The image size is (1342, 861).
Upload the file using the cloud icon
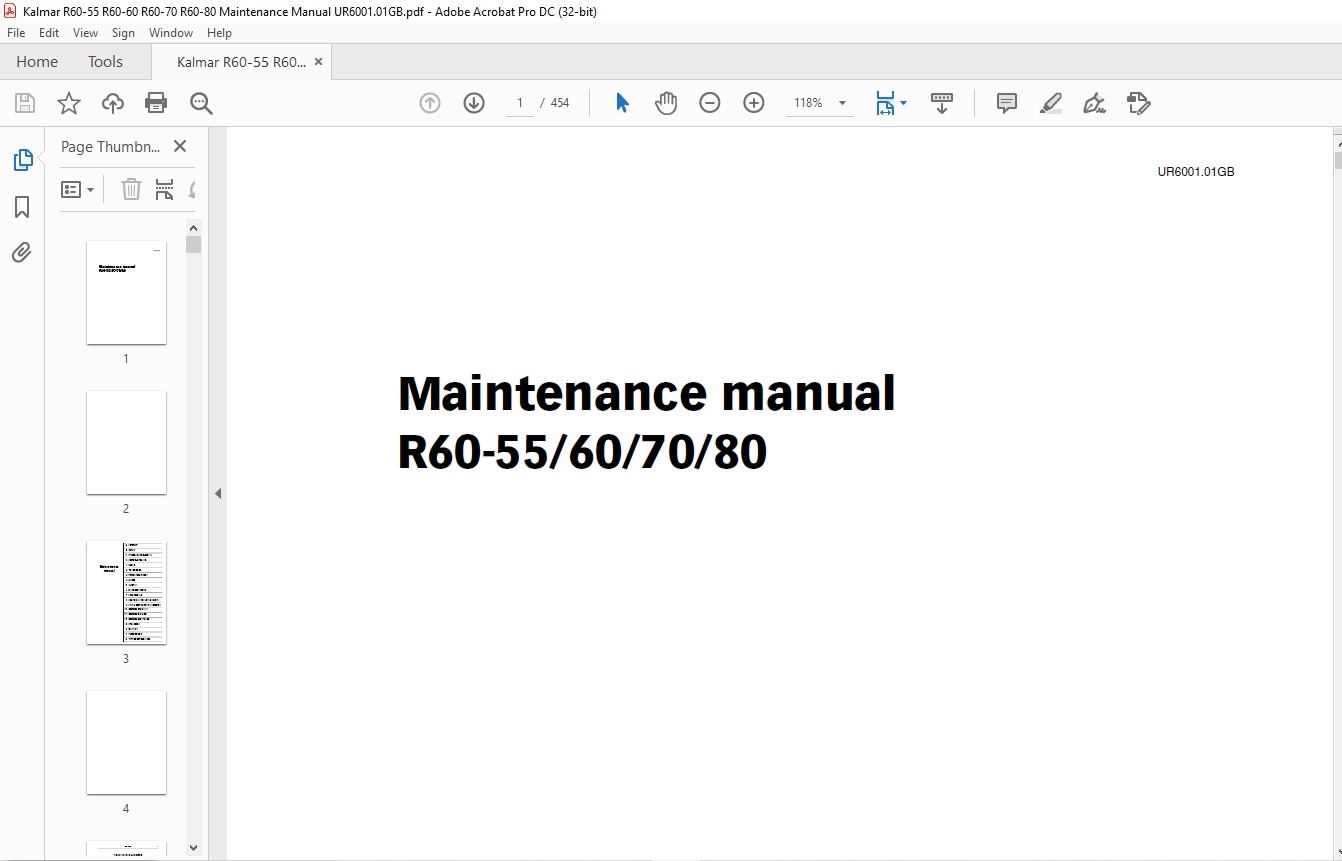113,103
